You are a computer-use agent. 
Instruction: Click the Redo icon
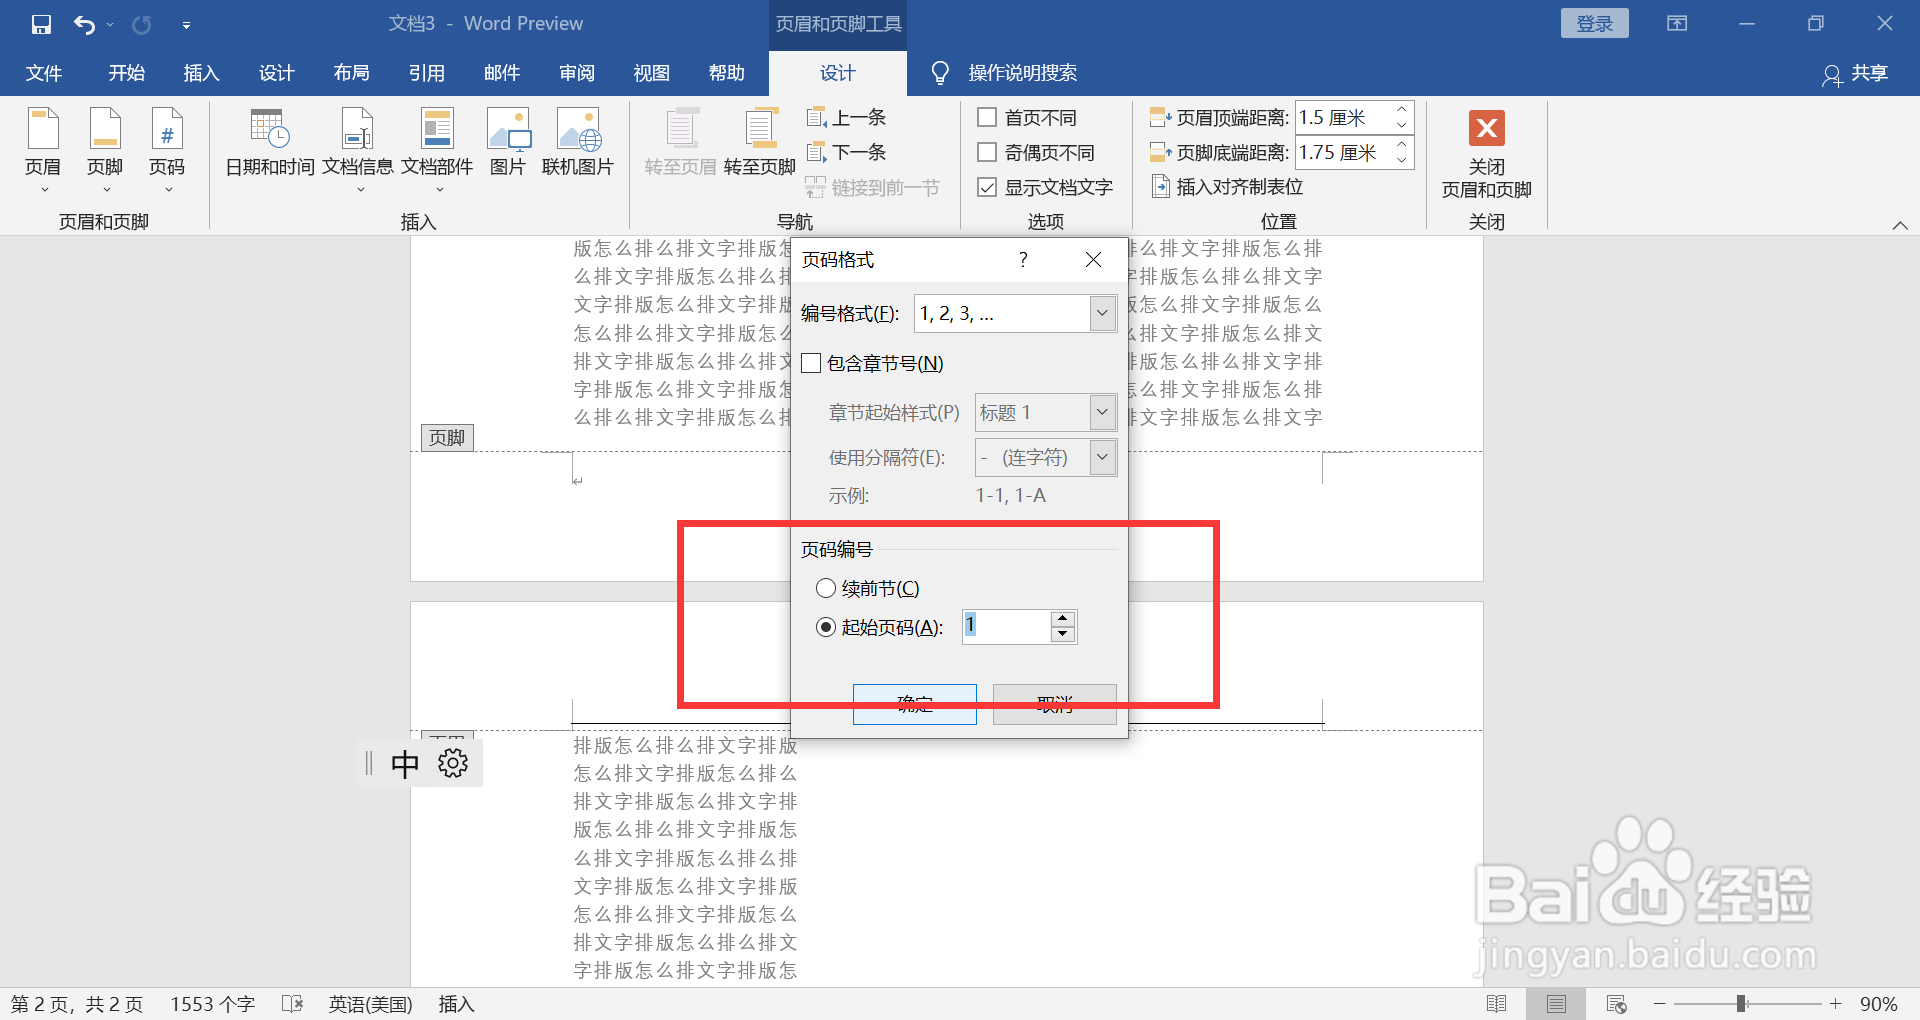click(x=142, y=24)
